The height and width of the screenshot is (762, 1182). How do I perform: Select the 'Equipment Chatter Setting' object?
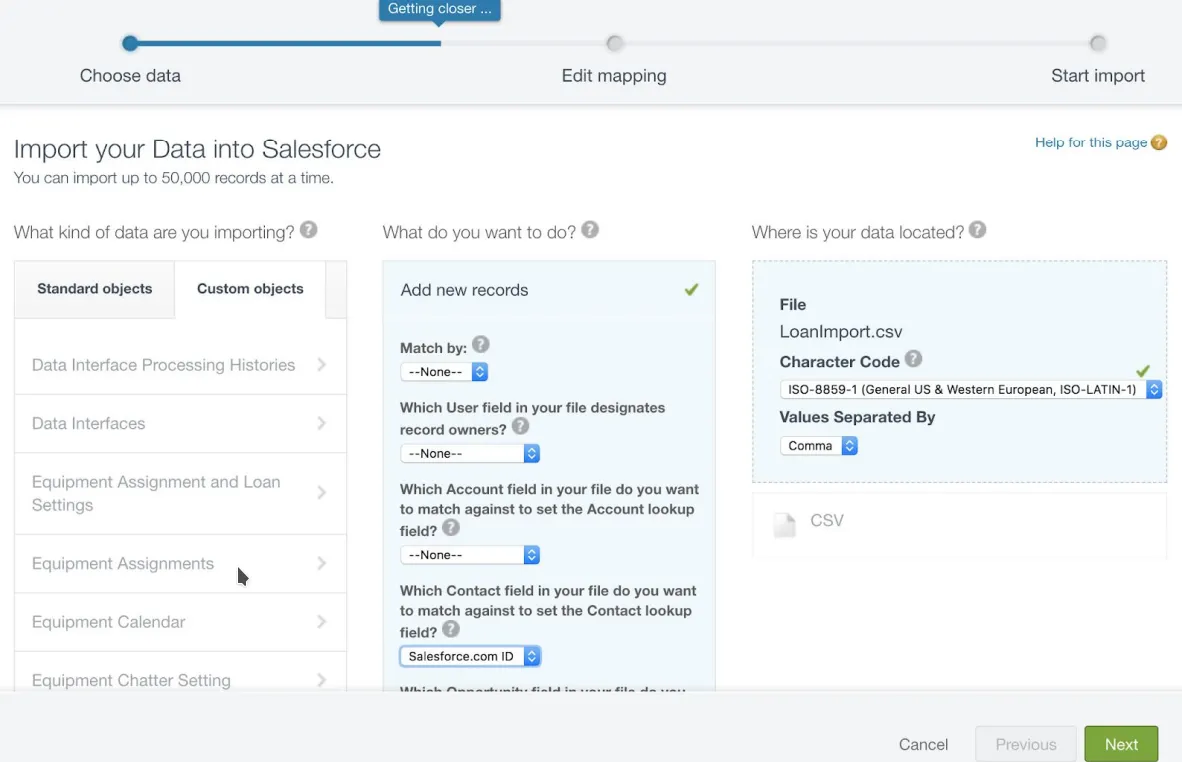180,672
